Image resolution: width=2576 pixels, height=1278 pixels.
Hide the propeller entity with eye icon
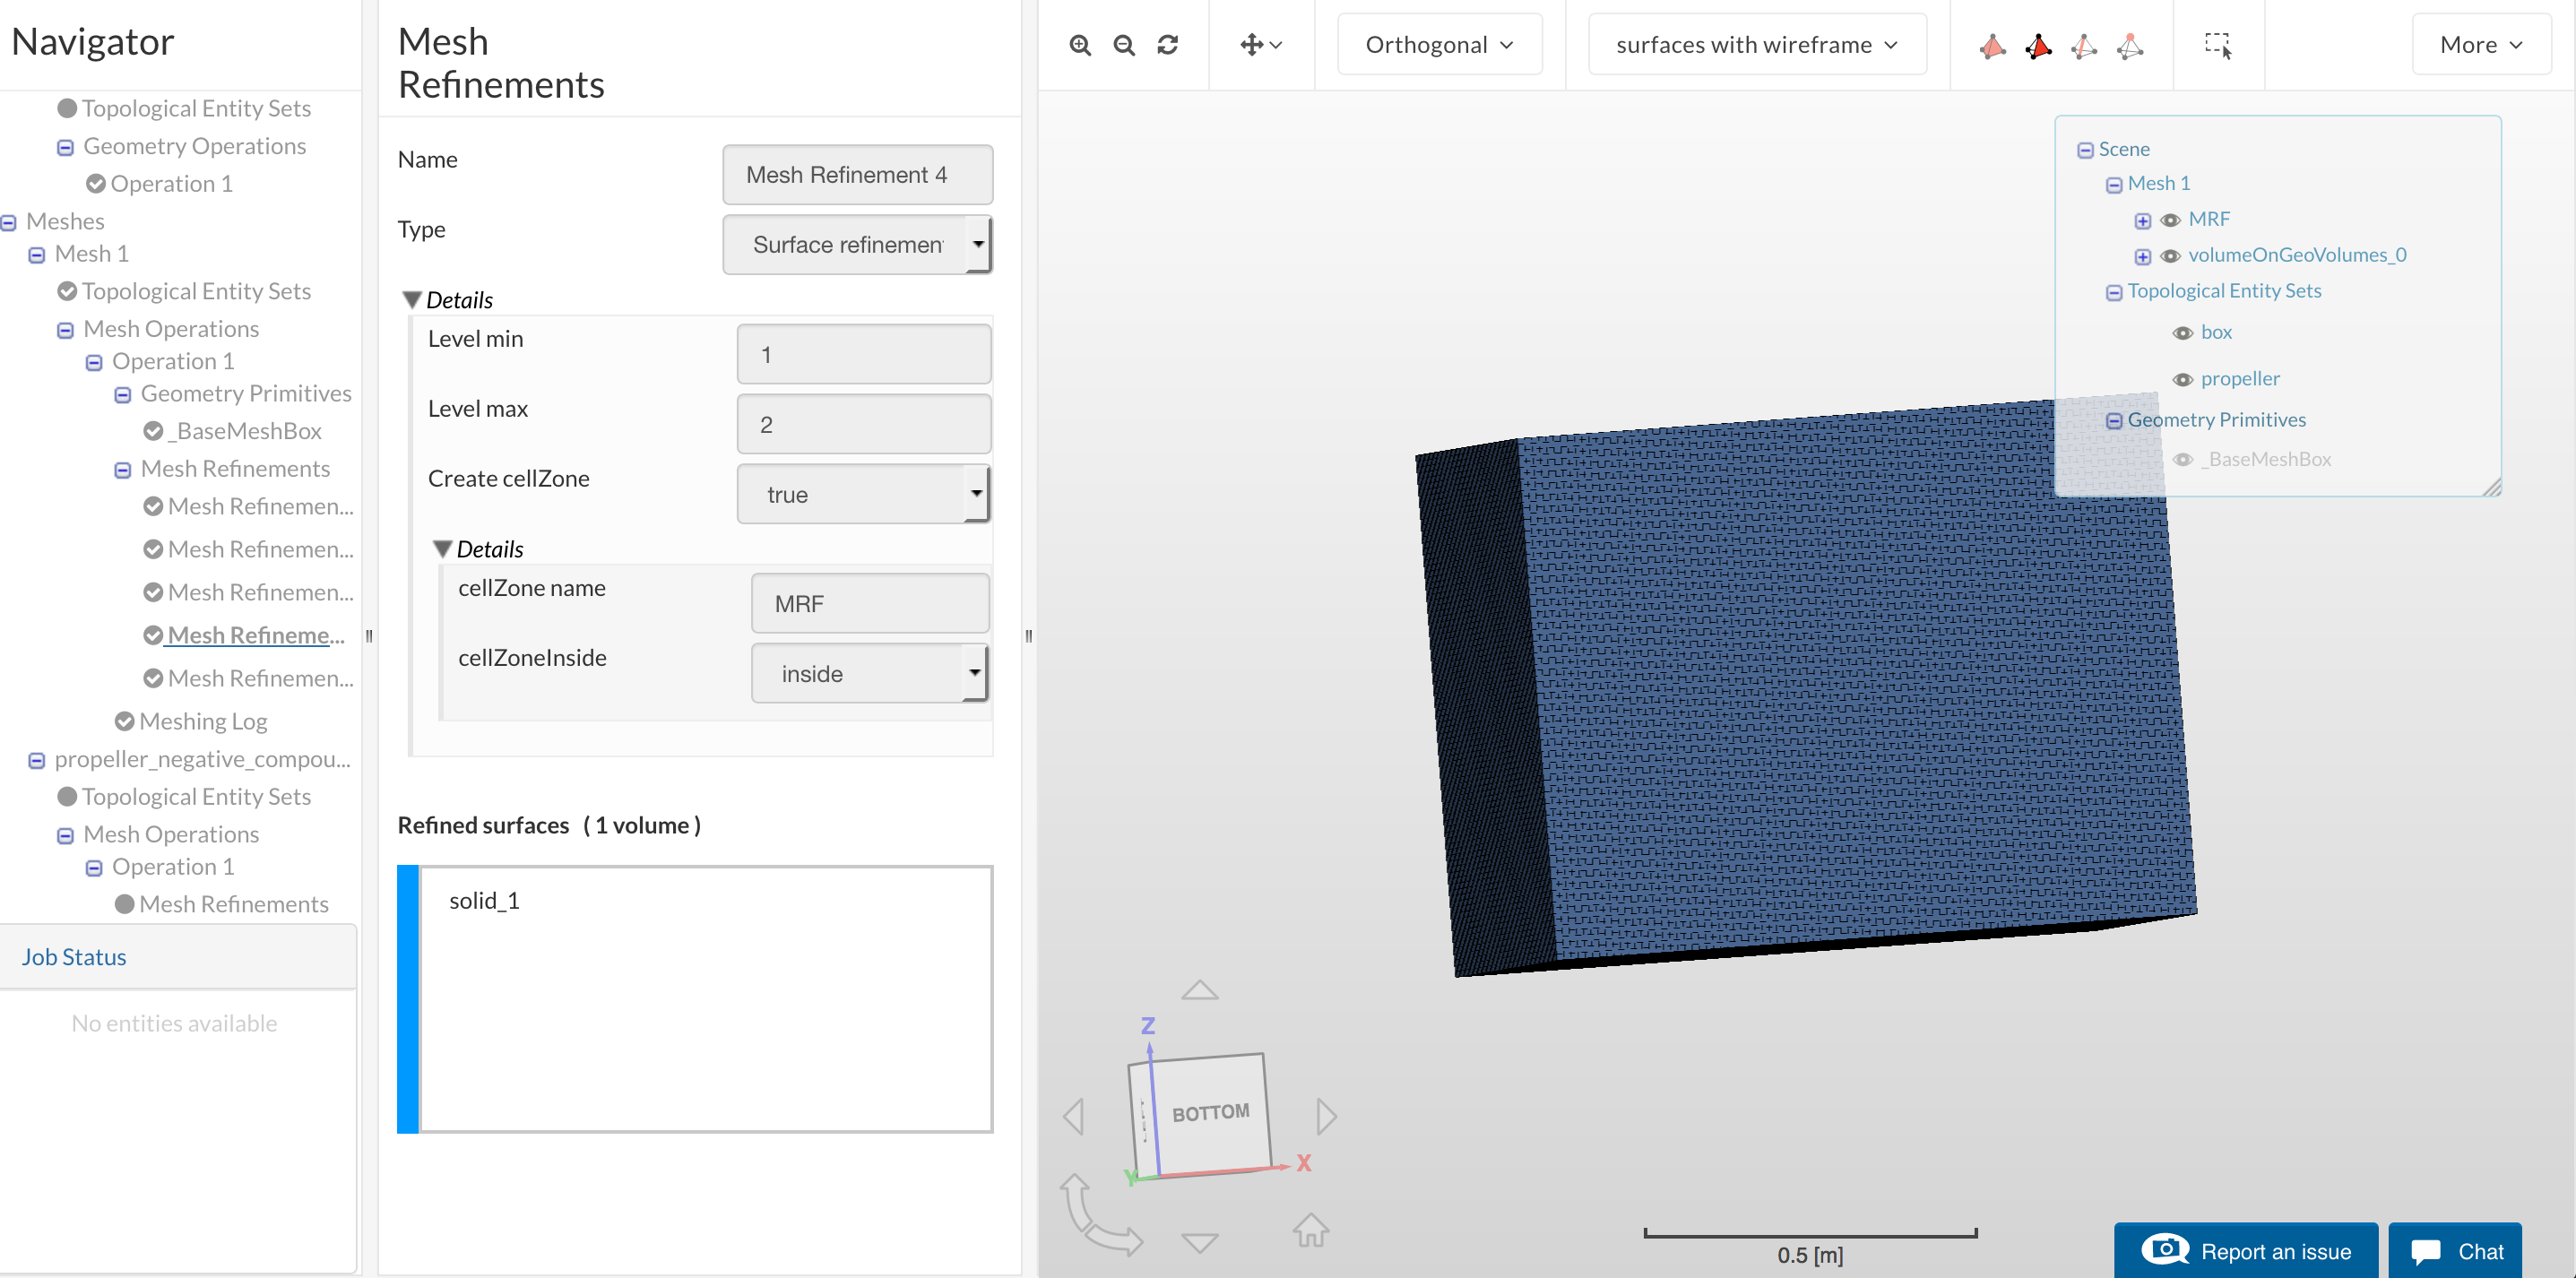click(x=2182, y=379)
